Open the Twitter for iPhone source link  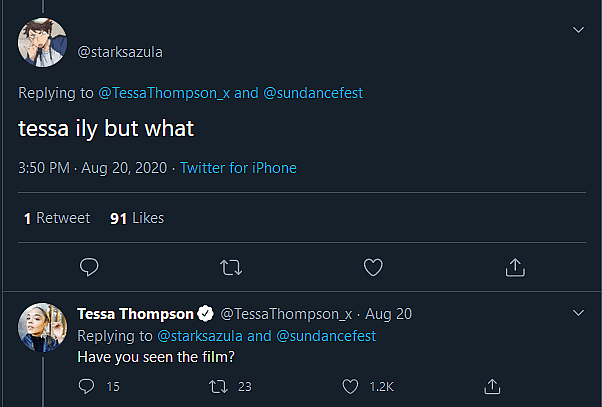pos(238,168)
